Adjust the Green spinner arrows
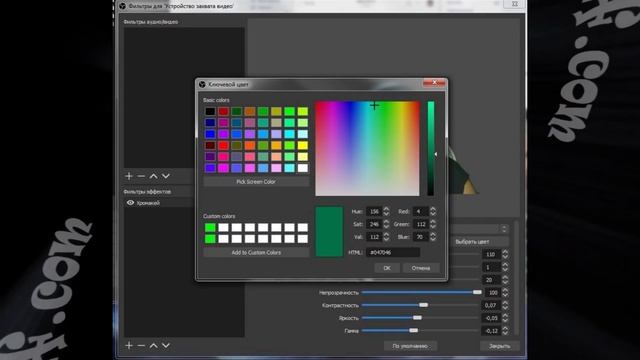This screenshot has height=360, width=640. [x=433, y=224]
